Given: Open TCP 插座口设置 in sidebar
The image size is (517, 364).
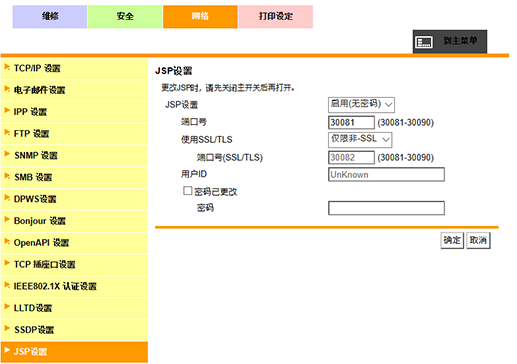Looking at the screenshot, I should point(74,265).
